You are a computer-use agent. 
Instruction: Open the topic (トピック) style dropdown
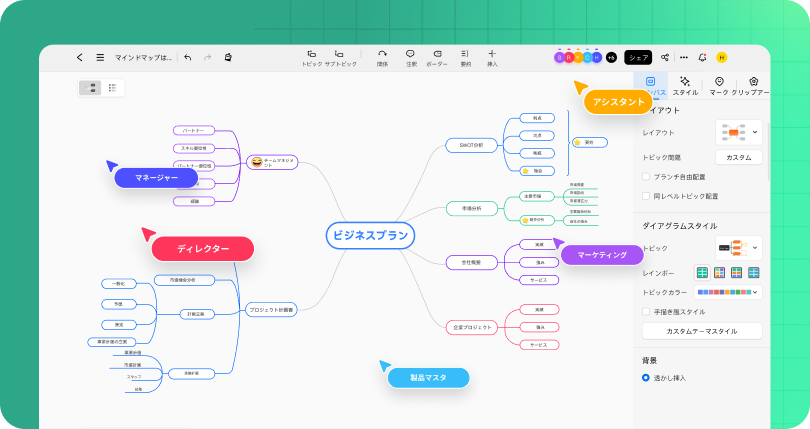click(739, 248)
